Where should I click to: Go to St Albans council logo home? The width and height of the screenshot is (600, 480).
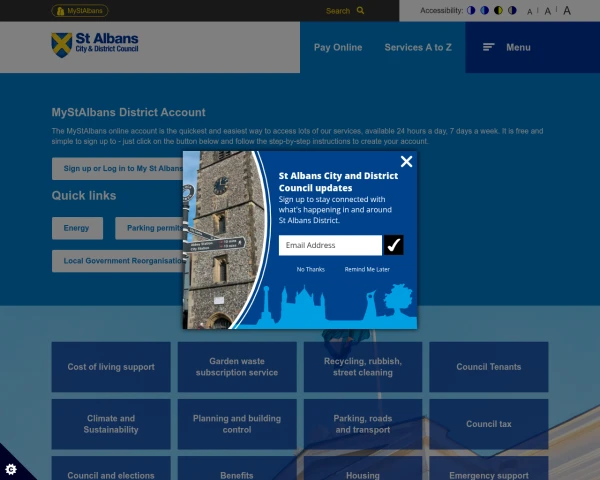click(x=95, y=45)
